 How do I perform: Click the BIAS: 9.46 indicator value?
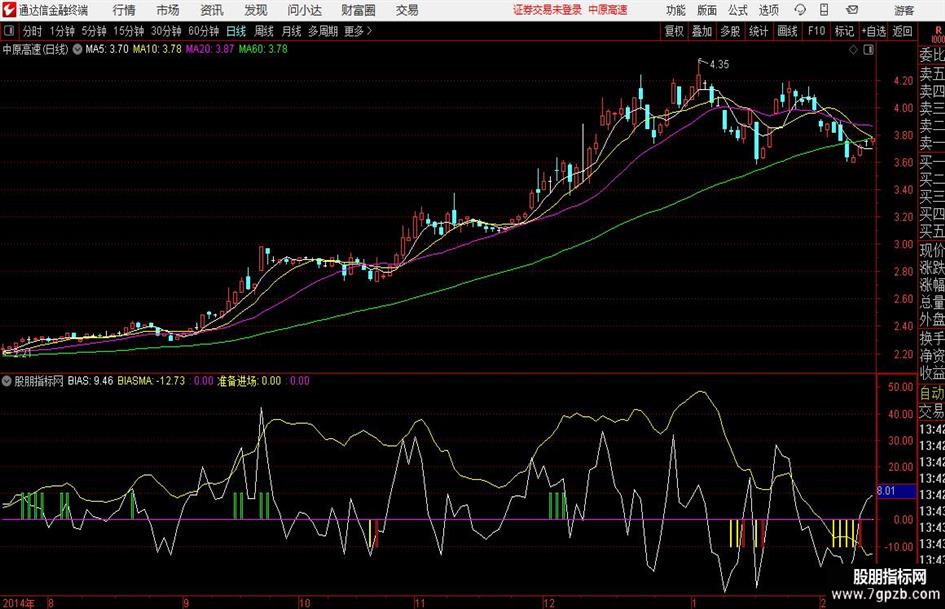pos(90,380)
